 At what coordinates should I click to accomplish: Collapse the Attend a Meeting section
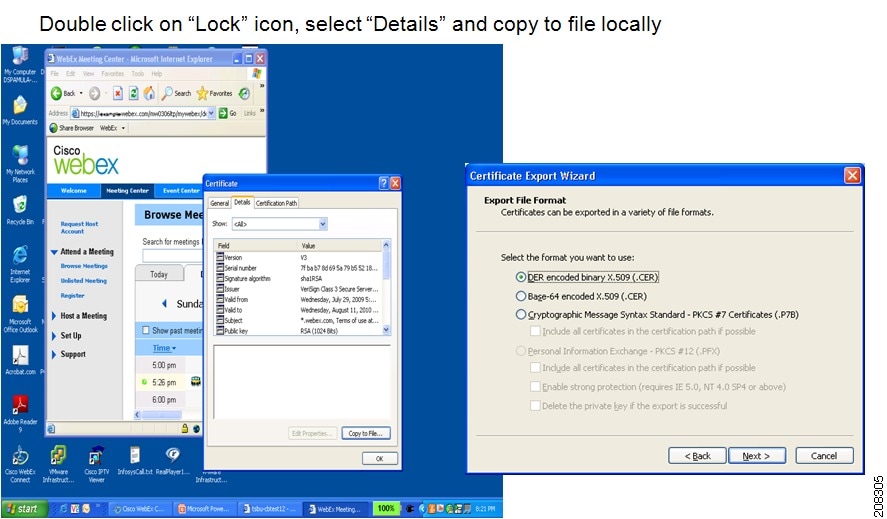tap(54, 252)
